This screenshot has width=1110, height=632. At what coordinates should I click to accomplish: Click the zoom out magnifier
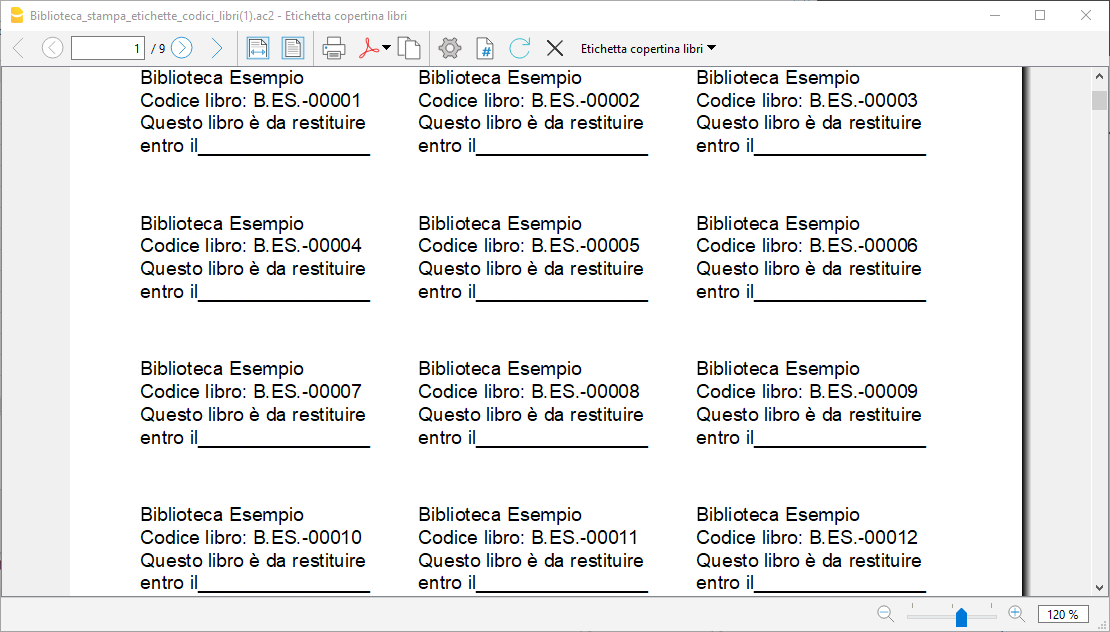point(885,614)
